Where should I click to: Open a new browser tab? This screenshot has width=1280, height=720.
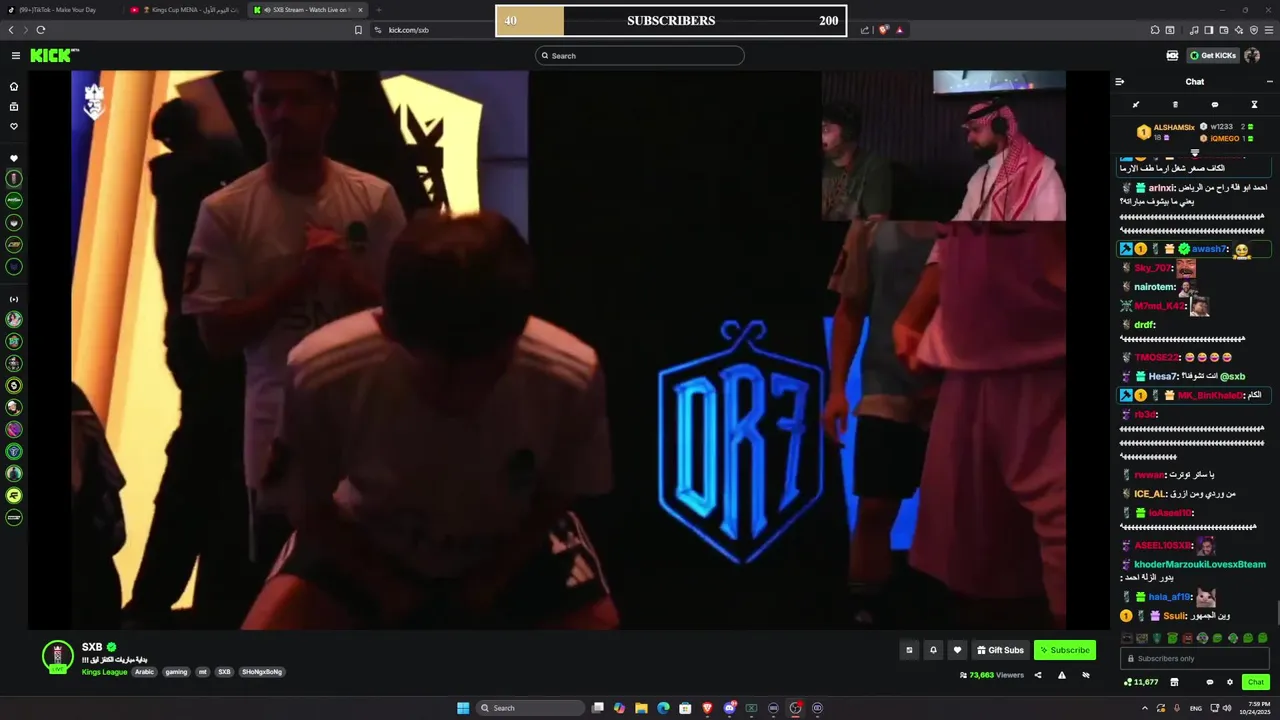pyautogui.click(x=379, y=10)
